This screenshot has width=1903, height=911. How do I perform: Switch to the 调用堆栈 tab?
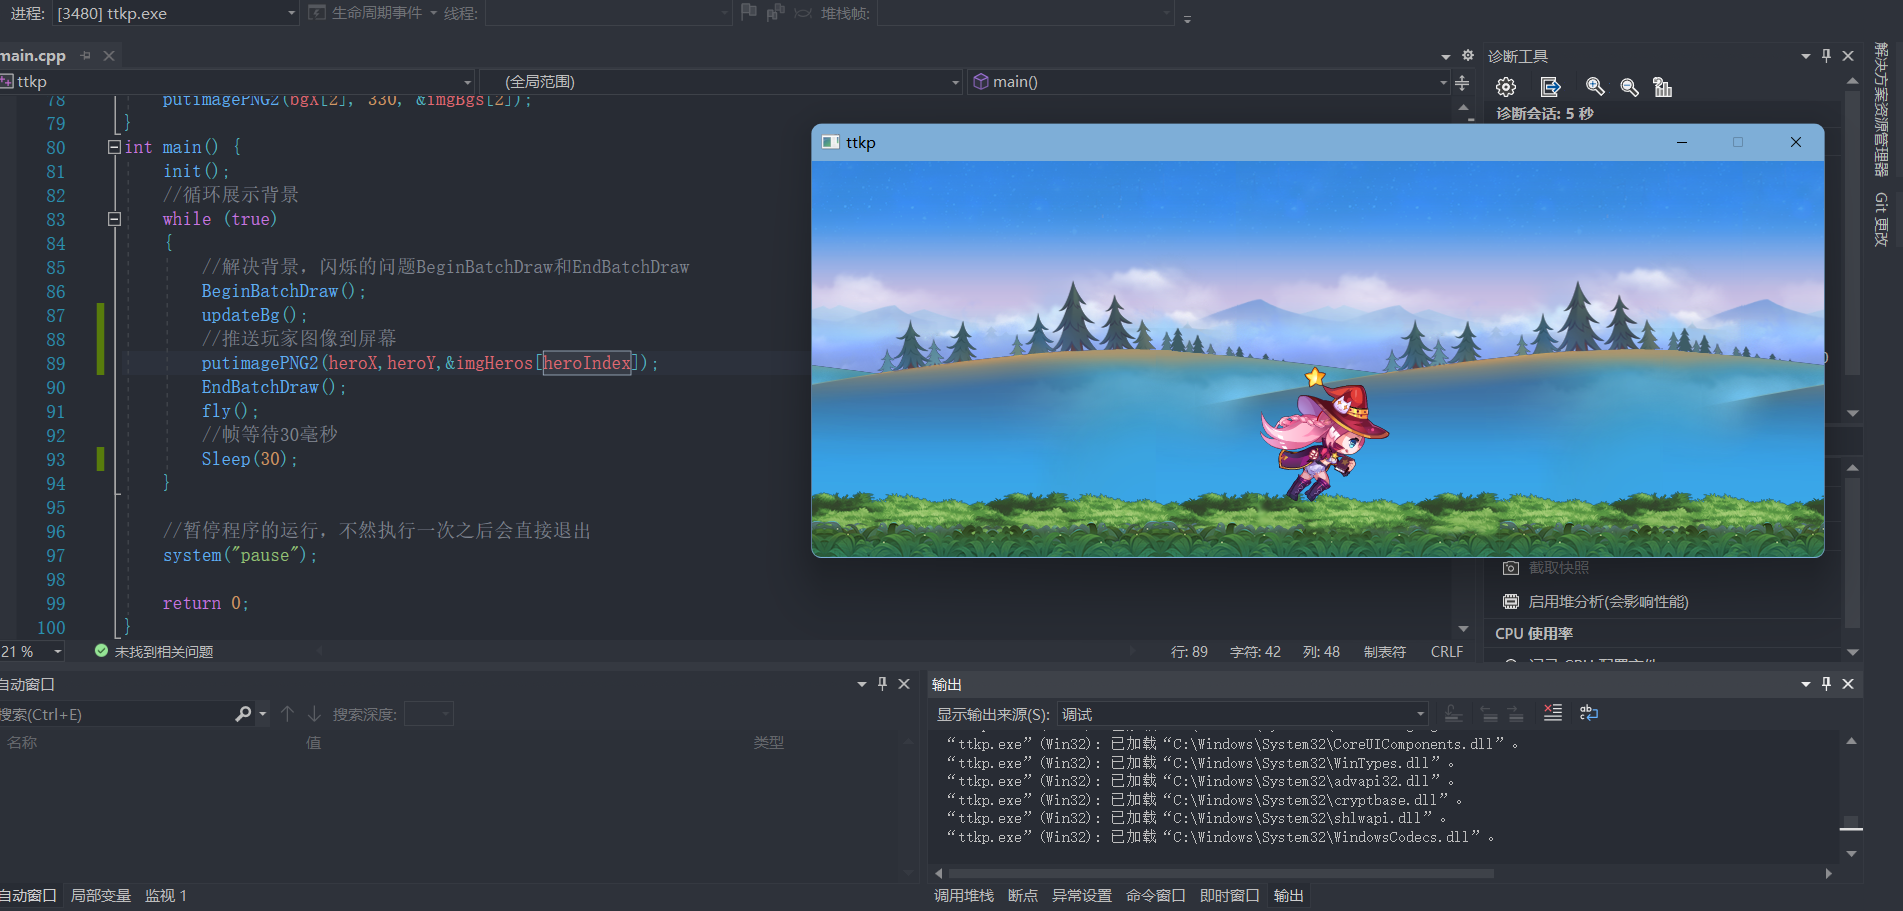(963, 896)
